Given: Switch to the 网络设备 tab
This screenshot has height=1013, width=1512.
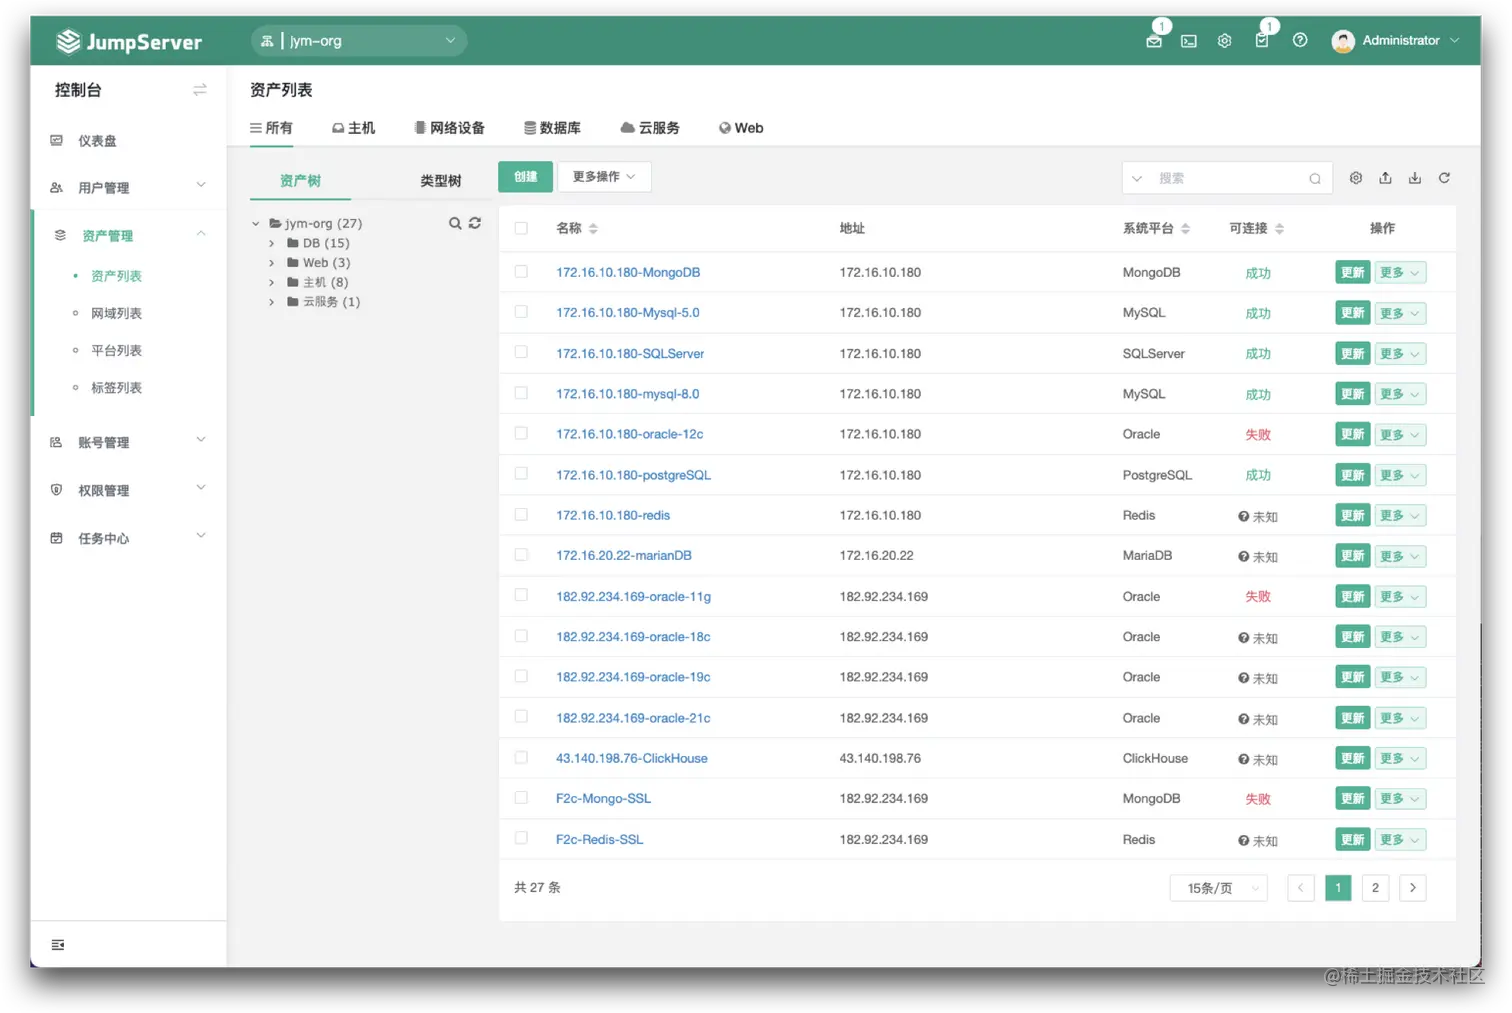Looking at the screenshot, I should pos(450,128).
